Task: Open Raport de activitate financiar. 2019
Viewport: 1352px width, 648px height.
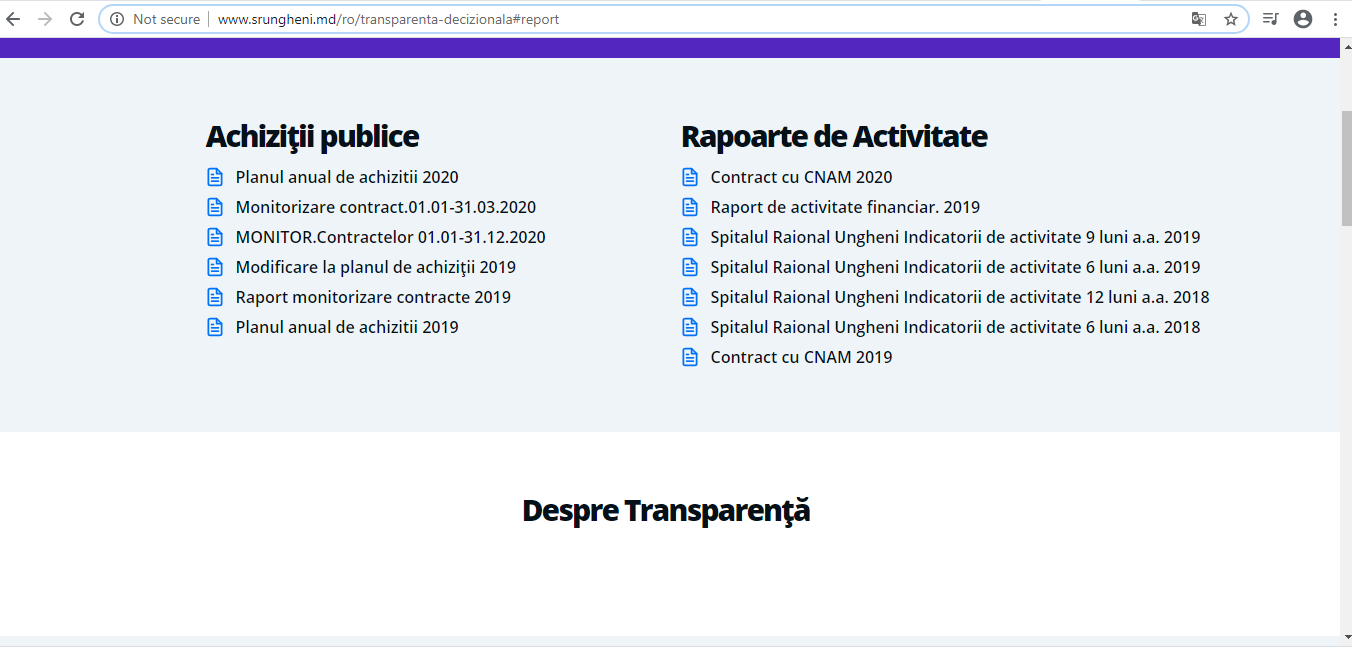Action: pyautogui.click(x=845, y=207)
